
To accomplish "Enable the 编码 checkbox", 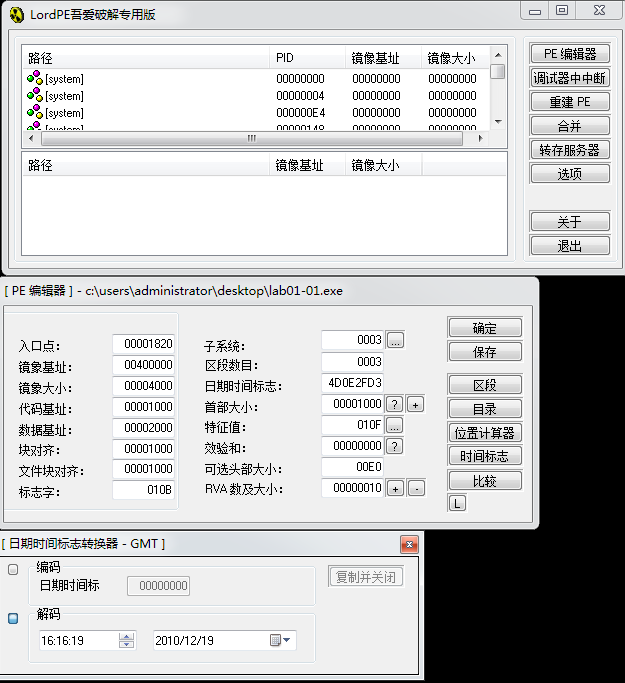I will (13, 569).
